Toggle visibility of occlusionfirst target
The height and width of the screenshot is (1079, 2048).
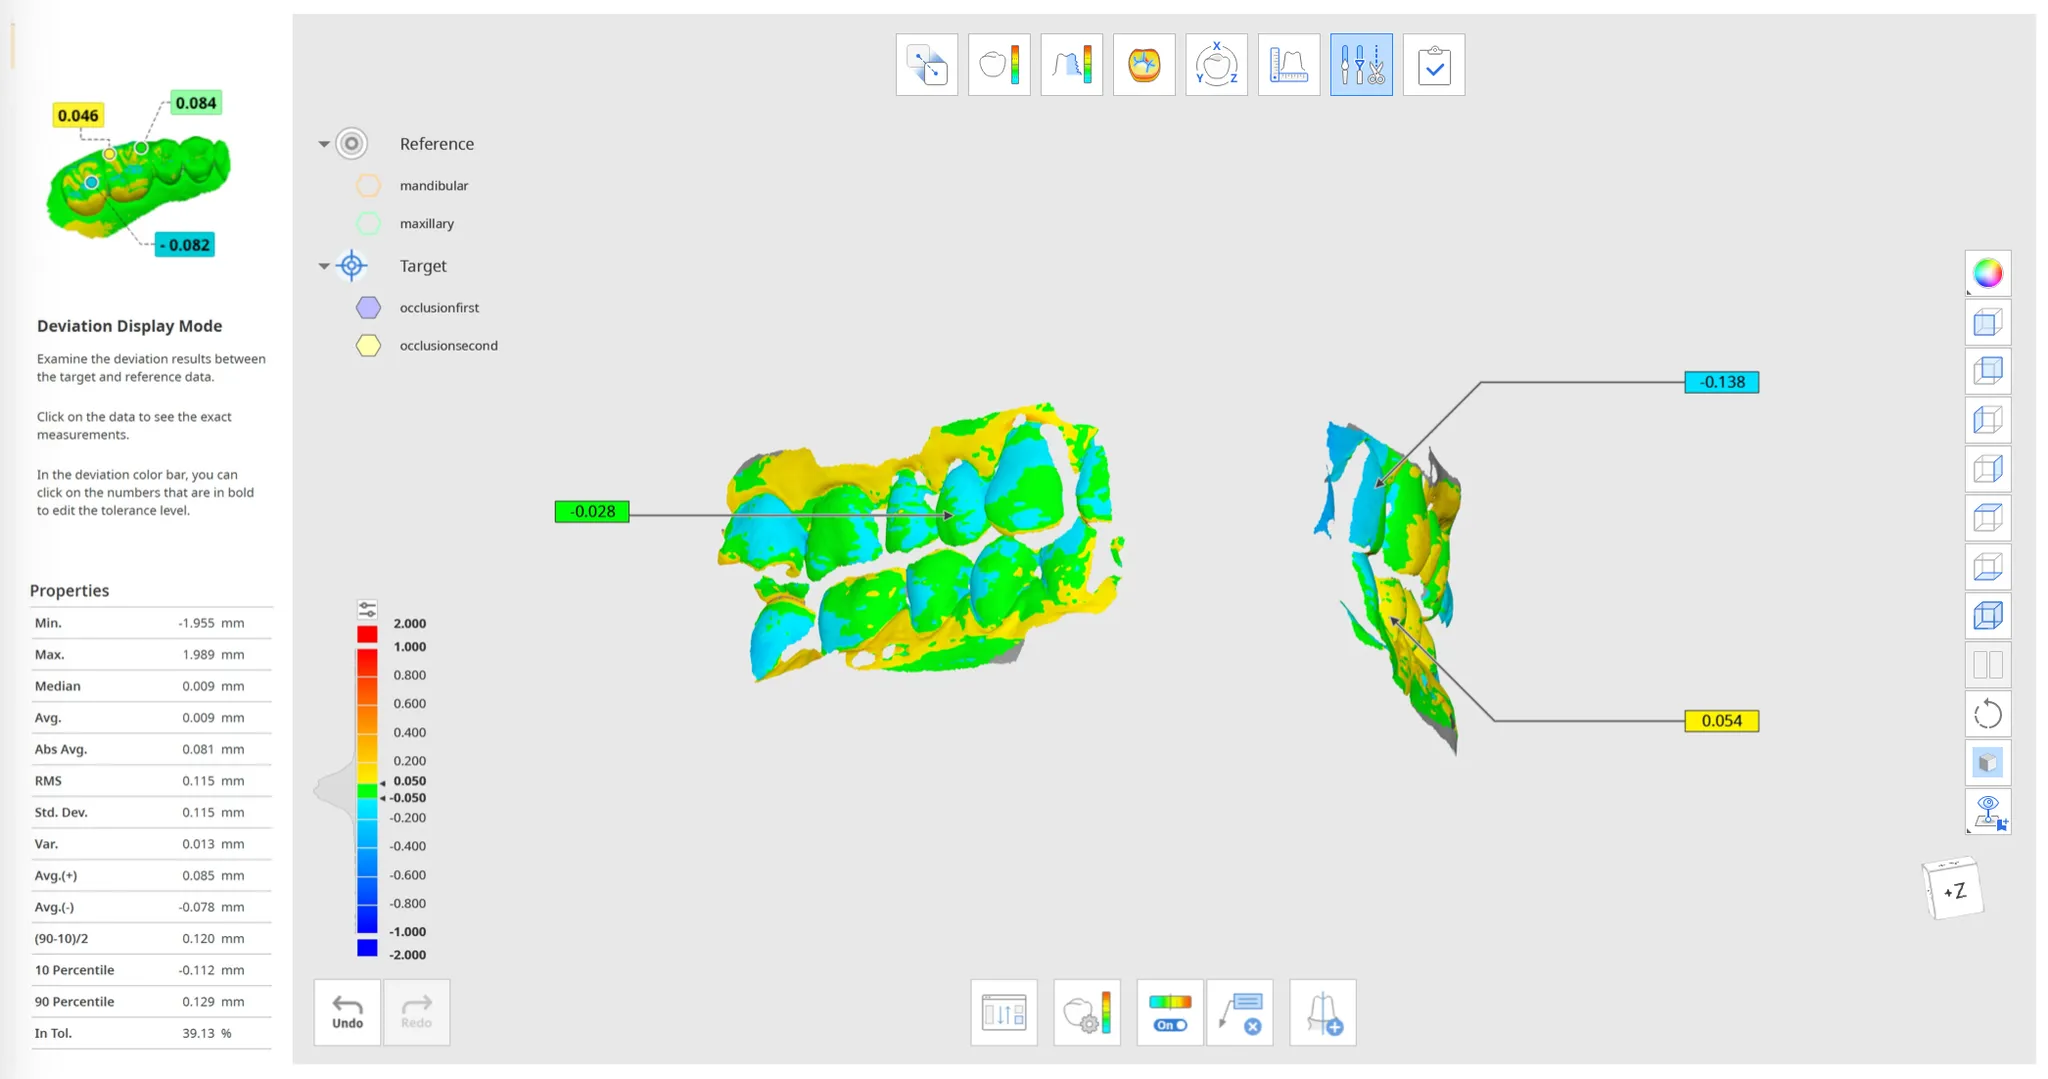368,307
